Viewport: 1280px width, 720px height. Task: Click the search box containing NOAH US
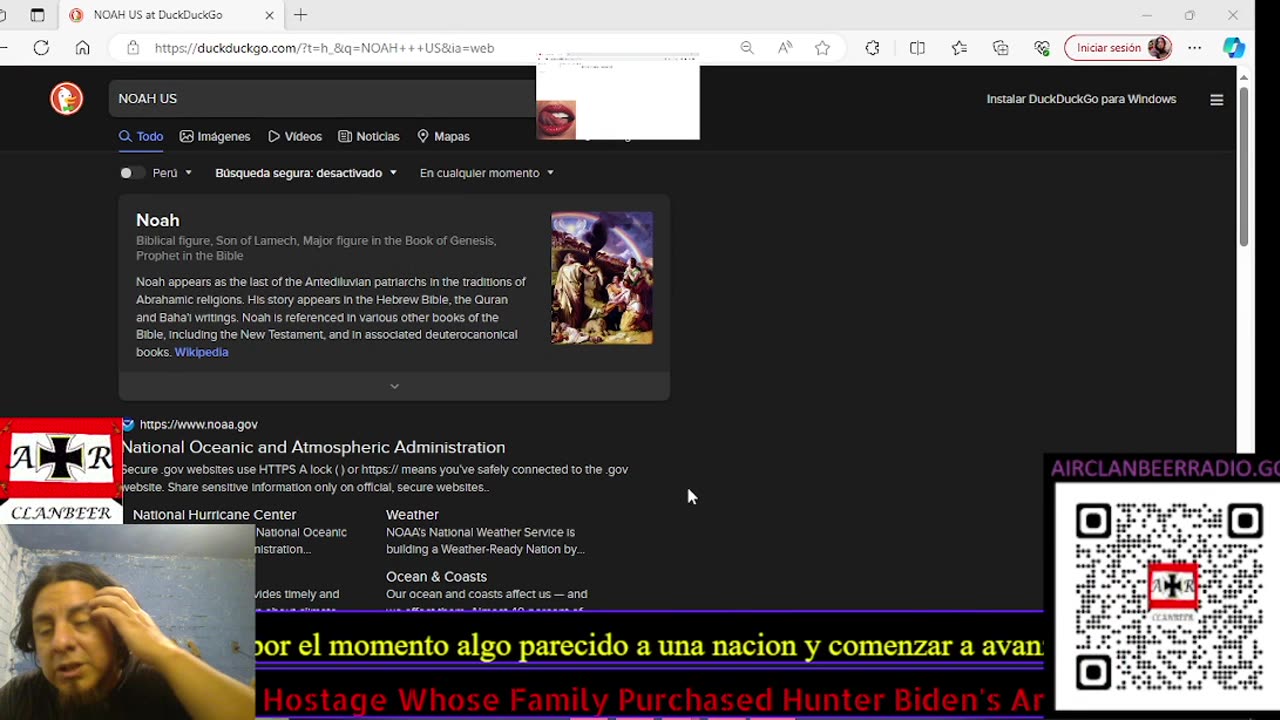[x=322, y=98]
